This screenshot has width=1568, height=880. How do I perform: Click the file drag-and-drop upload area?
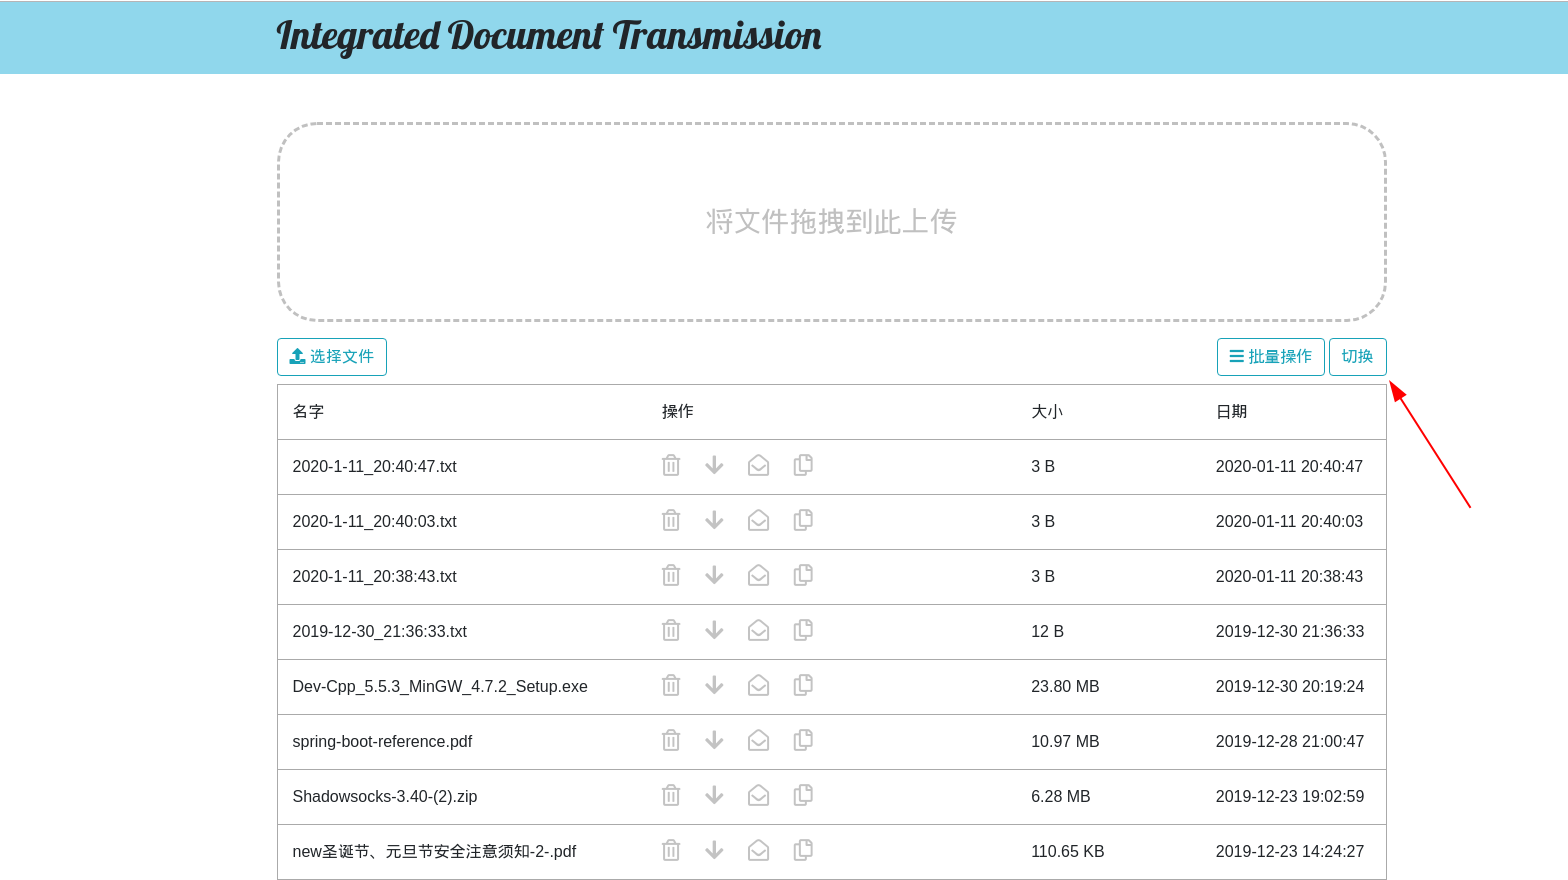point(831,222)
